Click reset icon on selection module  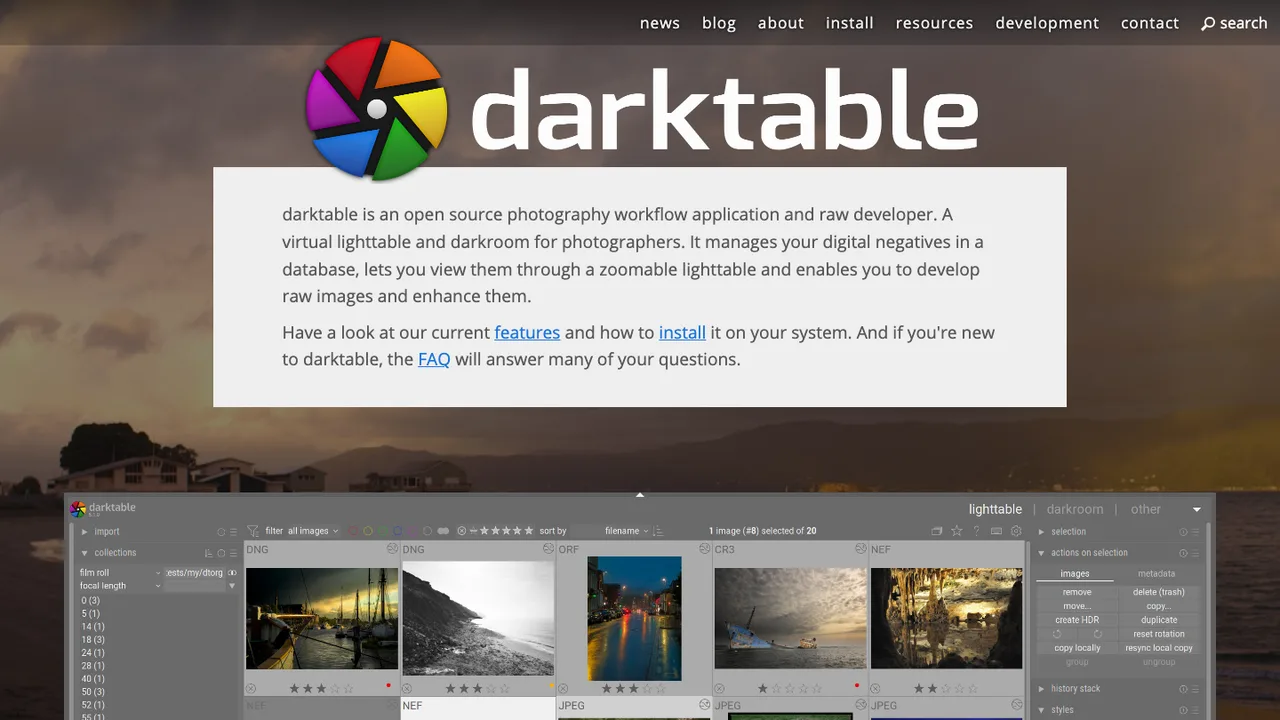tap(1183, 532)
